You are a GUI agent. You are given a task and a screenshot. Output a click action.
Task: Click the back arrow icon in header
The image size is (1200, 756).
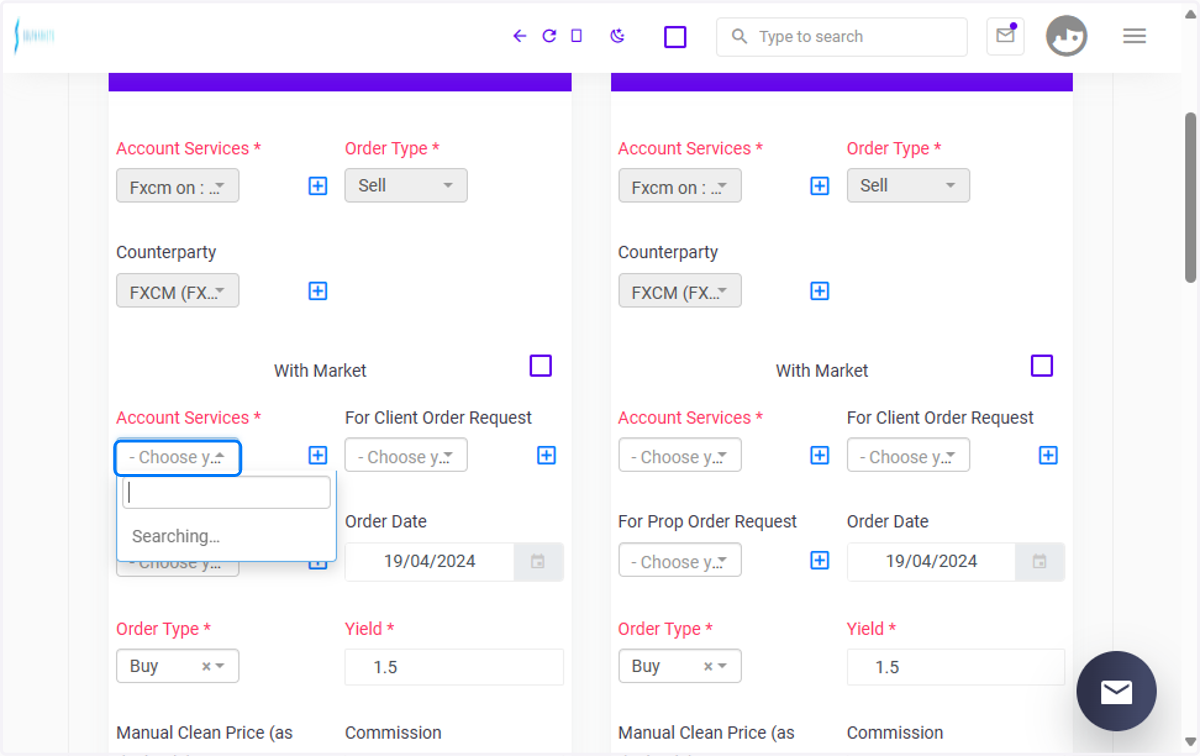tap(519, 36)
